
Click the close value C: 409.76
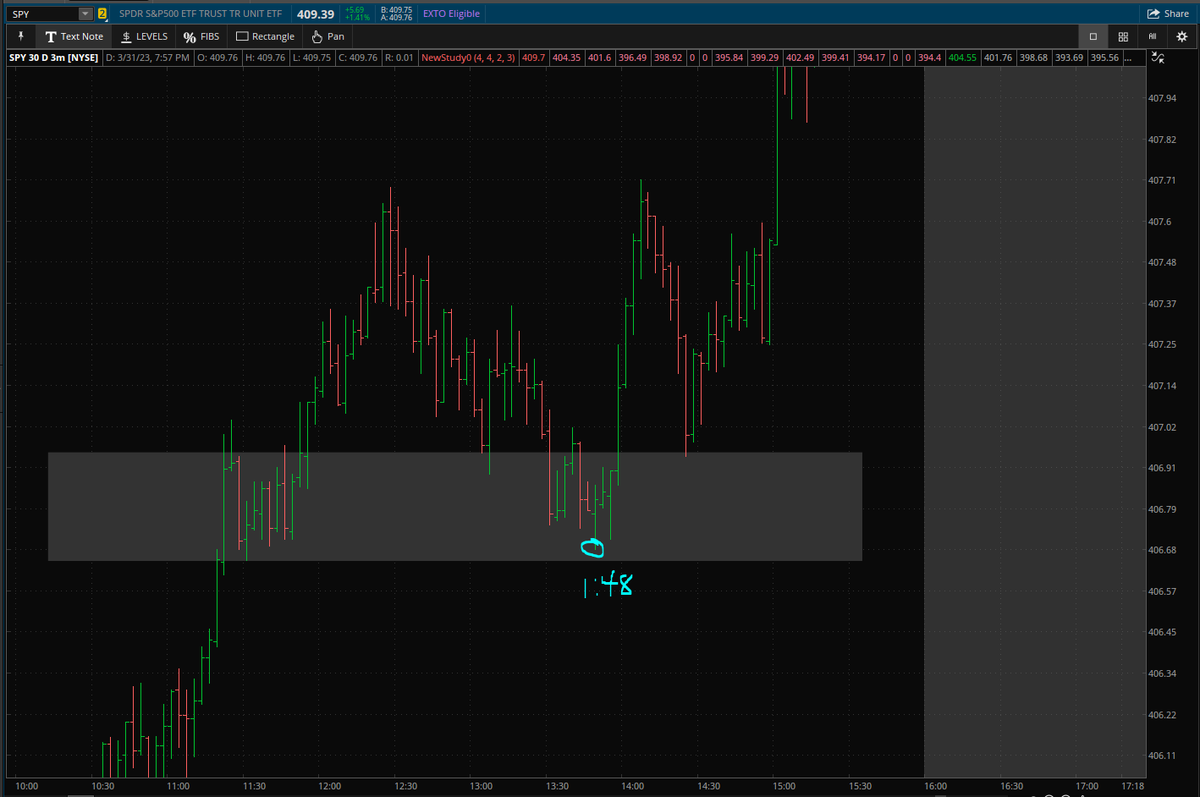[x=358, y=57]
